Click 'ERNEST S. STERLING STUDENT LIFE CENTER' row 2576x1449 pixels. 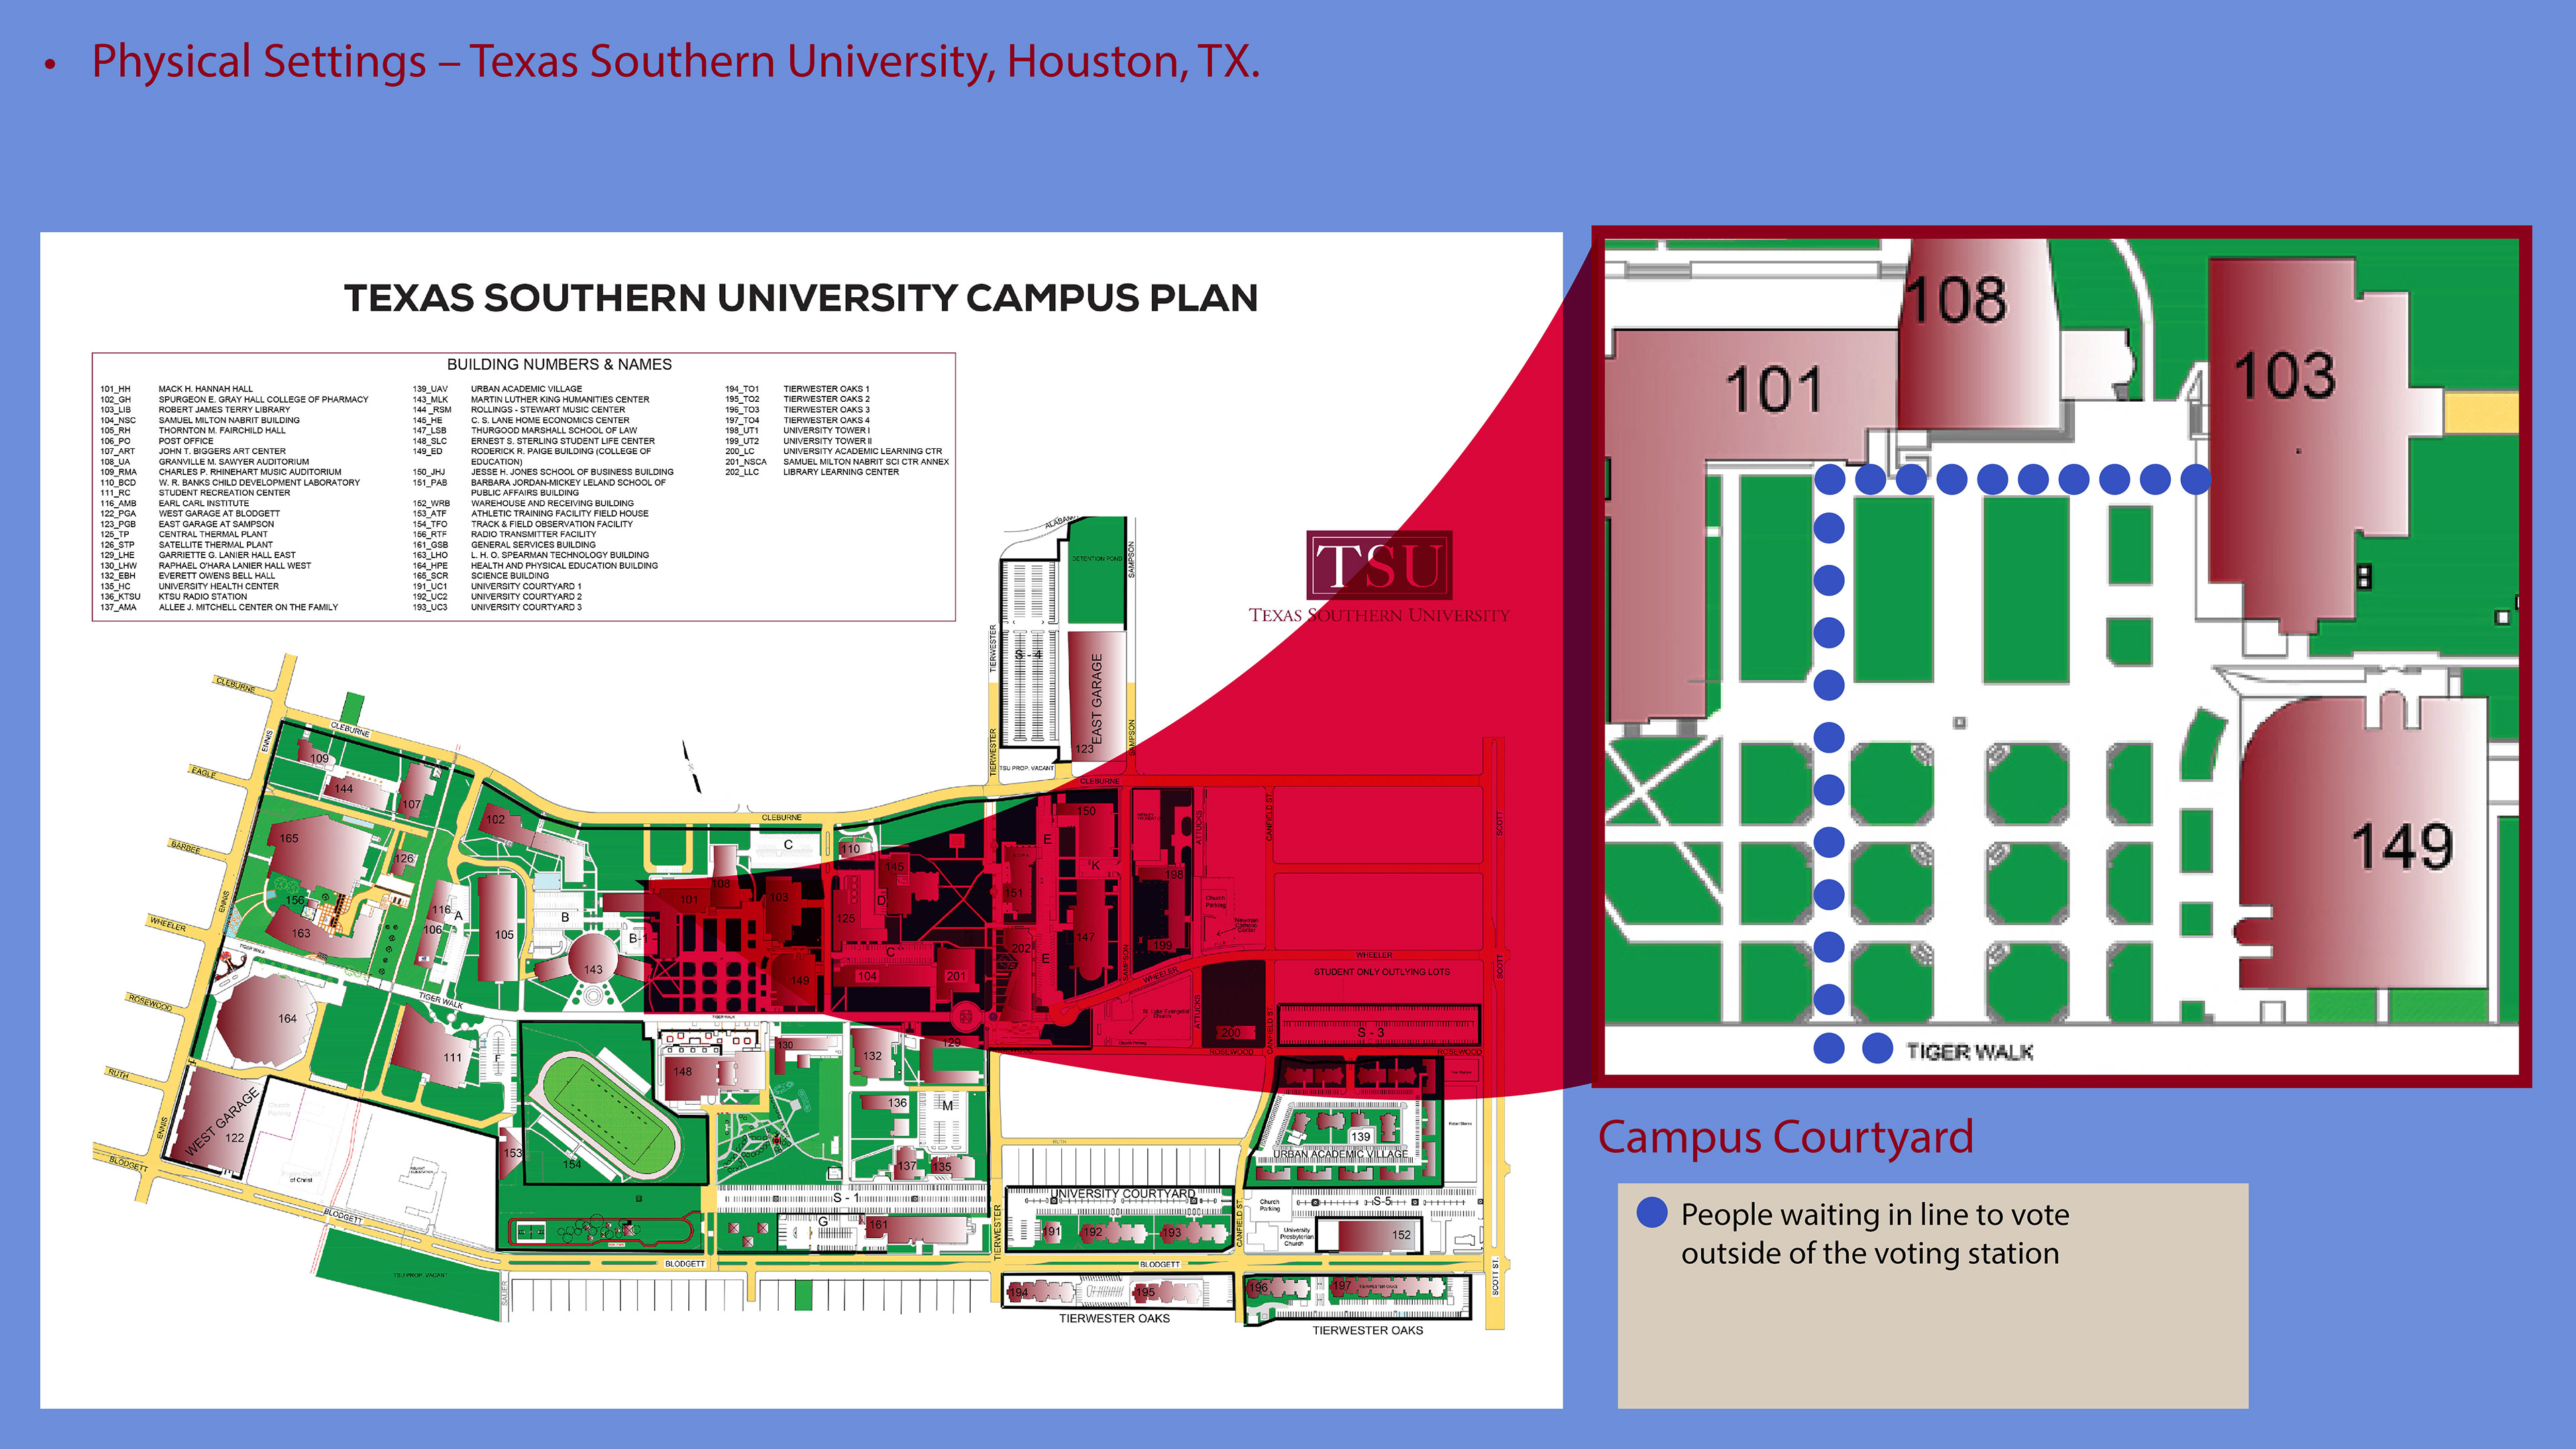click(534, 441)
